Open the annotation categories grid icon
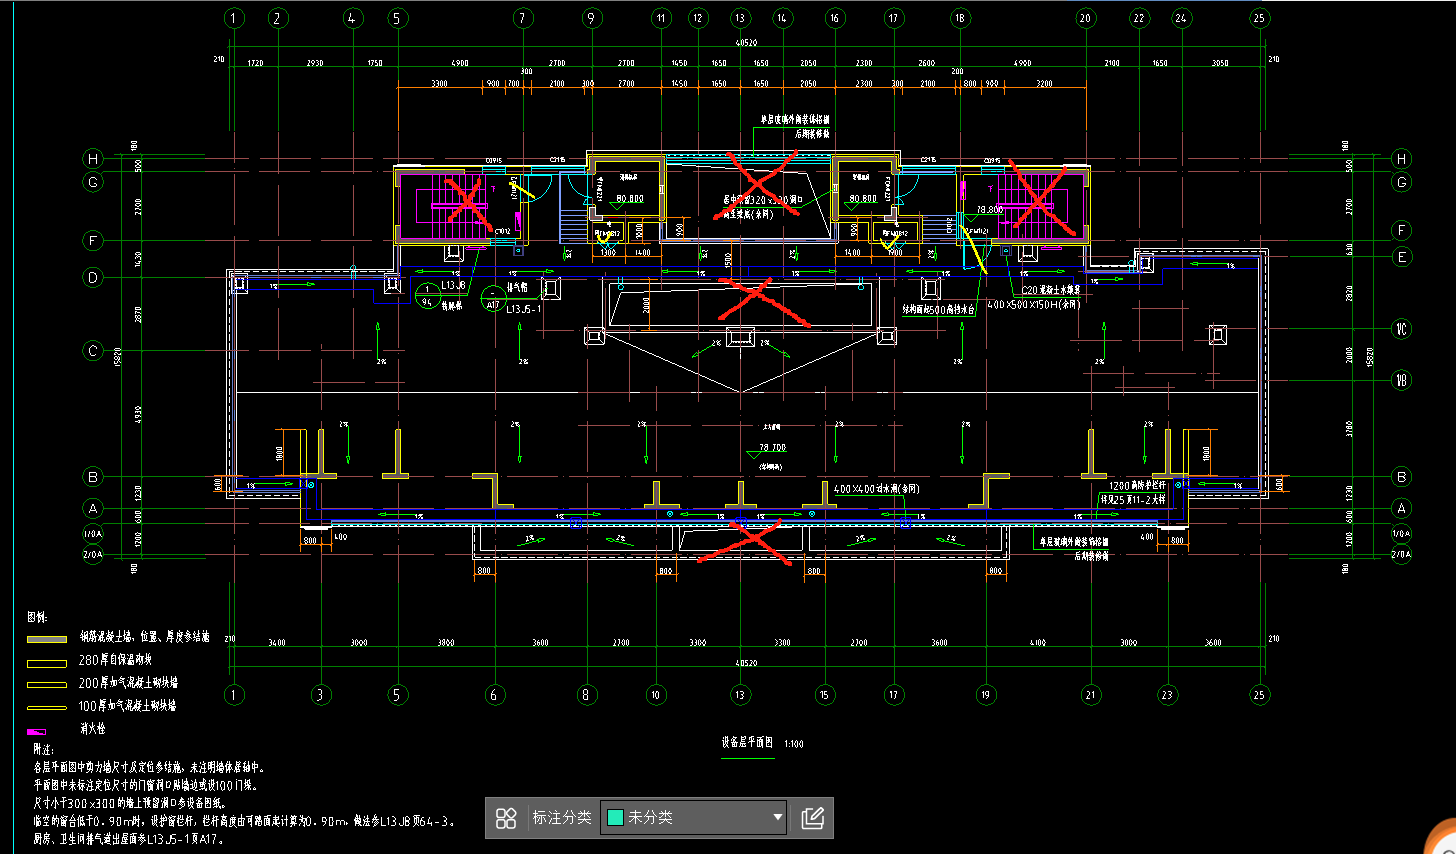Screen dimensions: 1456x854 (506, 818)
